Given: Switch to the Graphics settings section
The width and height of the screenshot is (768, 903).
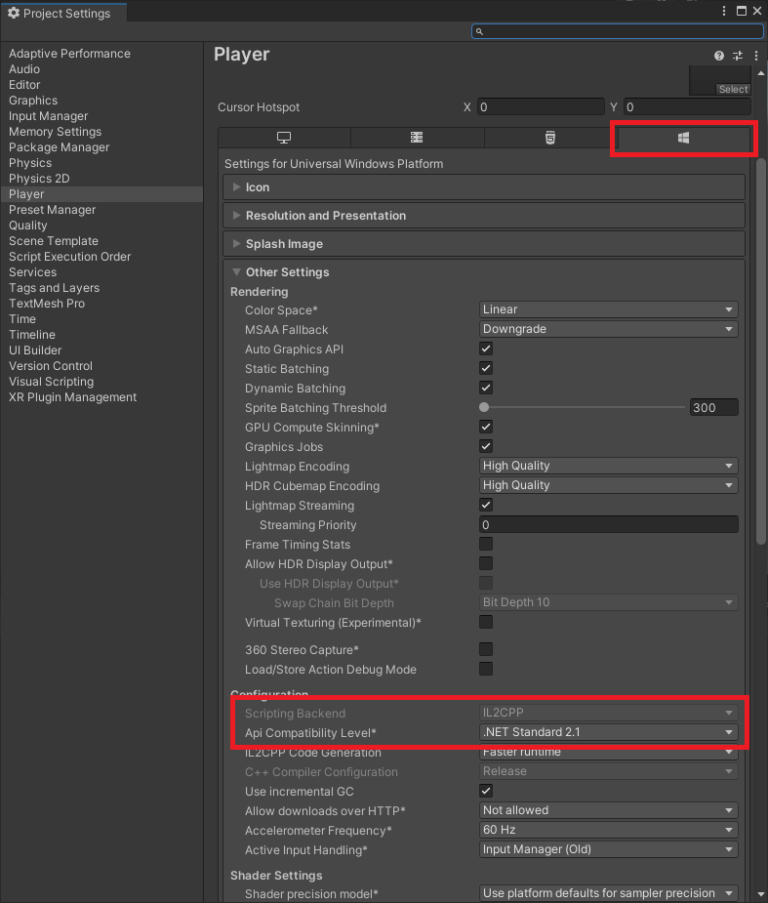Looking at the screenshot, I should [x=33, y=100].
